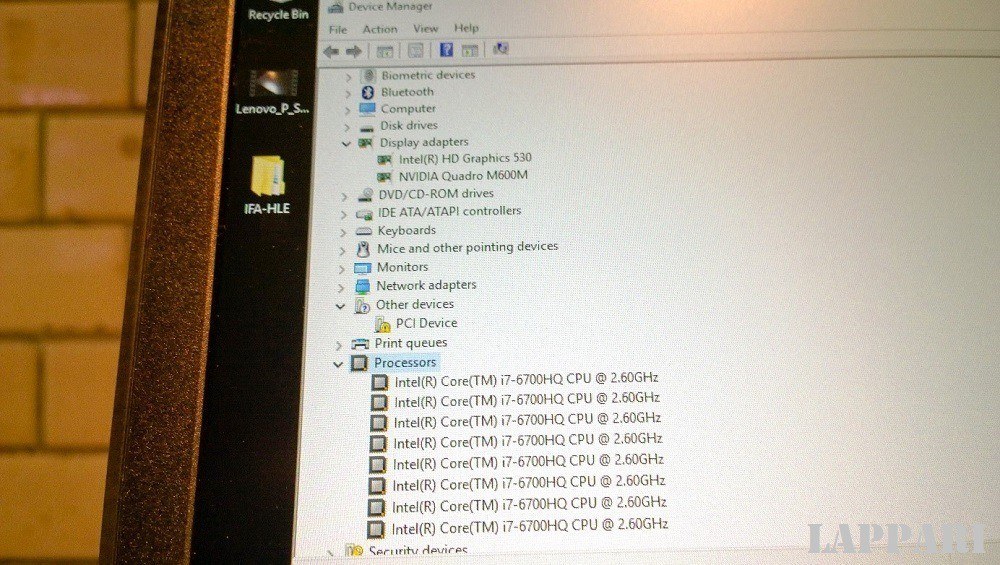Expand the Disk drives node
This screenshot has height=565, width=1000.
tap(348, 127)
